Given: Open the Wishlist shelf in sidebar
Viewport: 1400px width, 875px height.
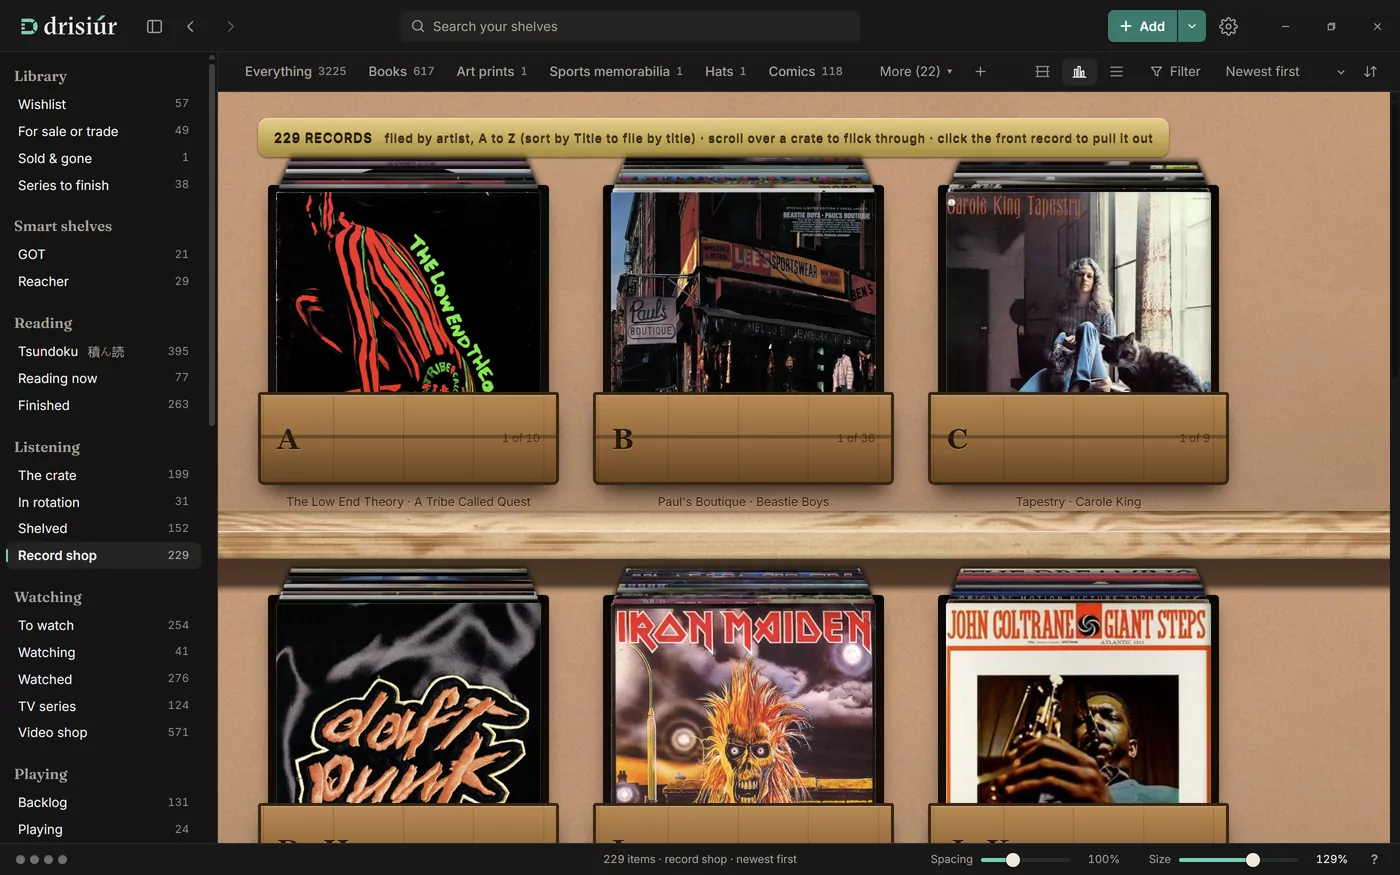Looking at the screenshot, I should (x=103, y=104).
